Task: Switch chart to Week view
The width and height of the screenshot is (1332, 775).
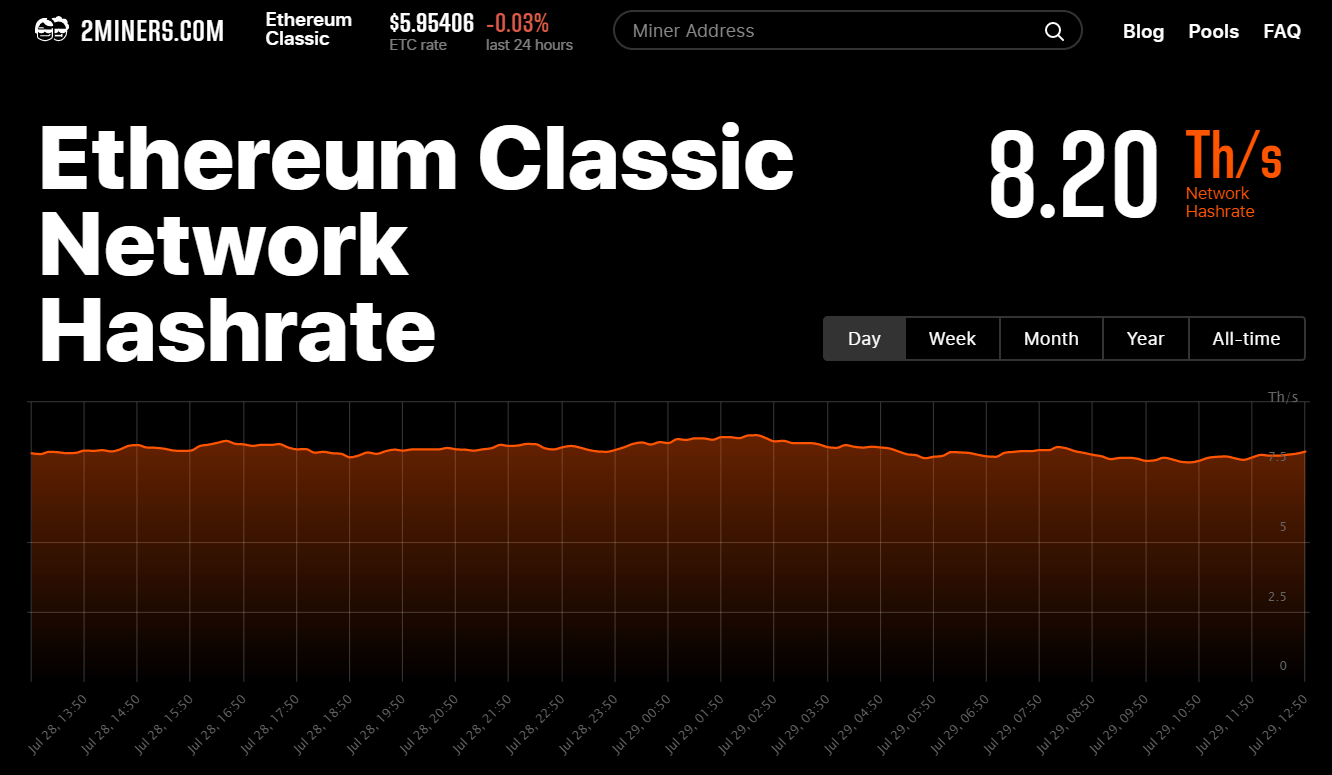Action: [x=952, y=339]
